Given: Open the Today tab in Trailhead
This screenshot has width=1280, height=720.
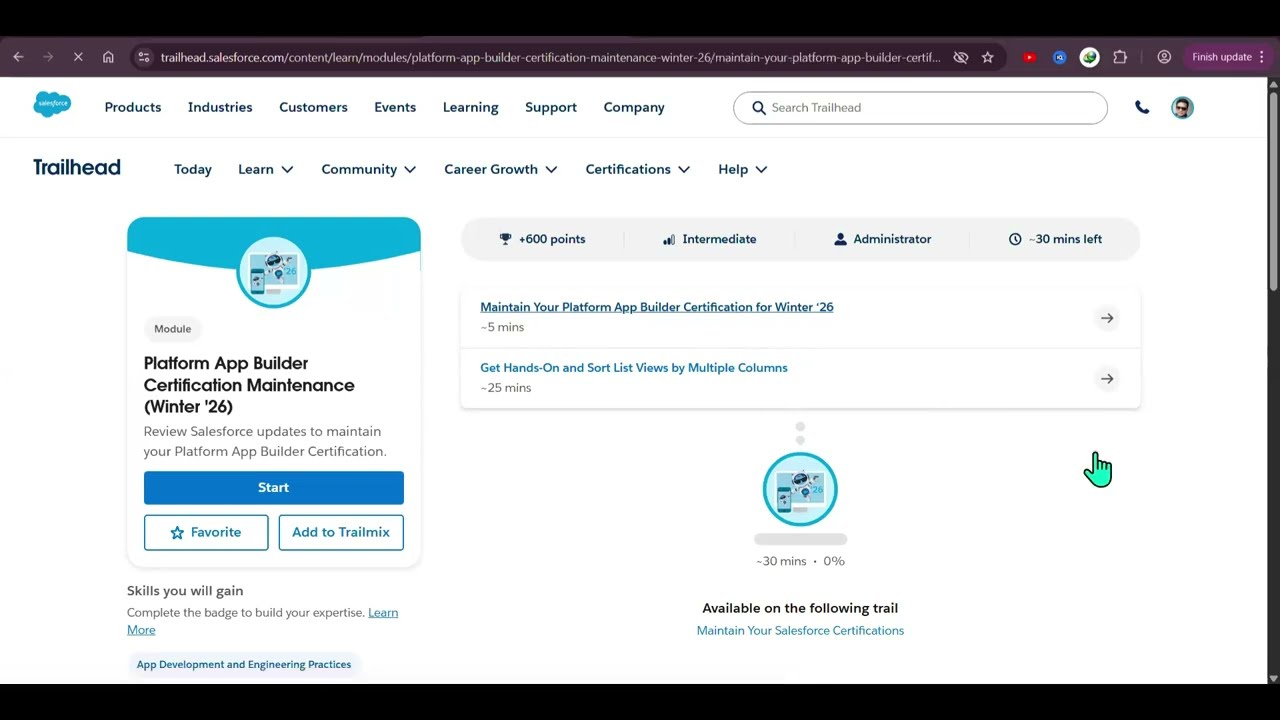Looking at the screenshot, I should tap(193, 169).
